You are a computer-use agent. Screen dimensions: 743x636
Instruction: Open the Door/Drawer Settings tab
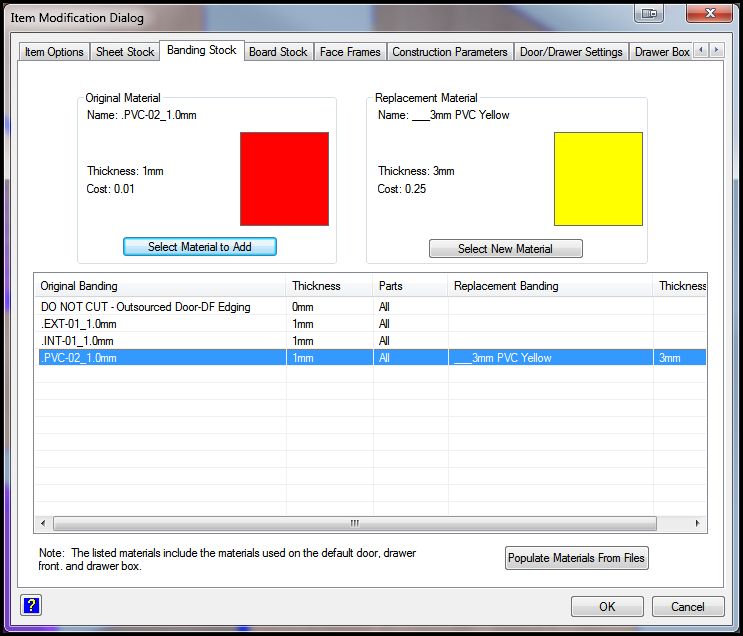tap(571, 52)
